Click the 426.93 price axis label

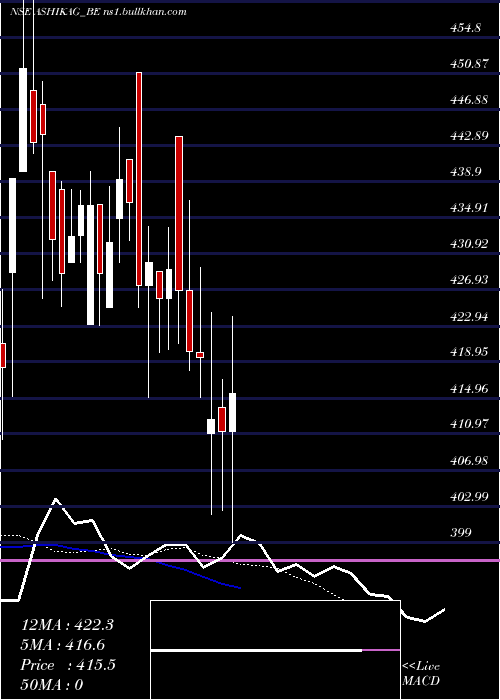(x=468, y=280)
